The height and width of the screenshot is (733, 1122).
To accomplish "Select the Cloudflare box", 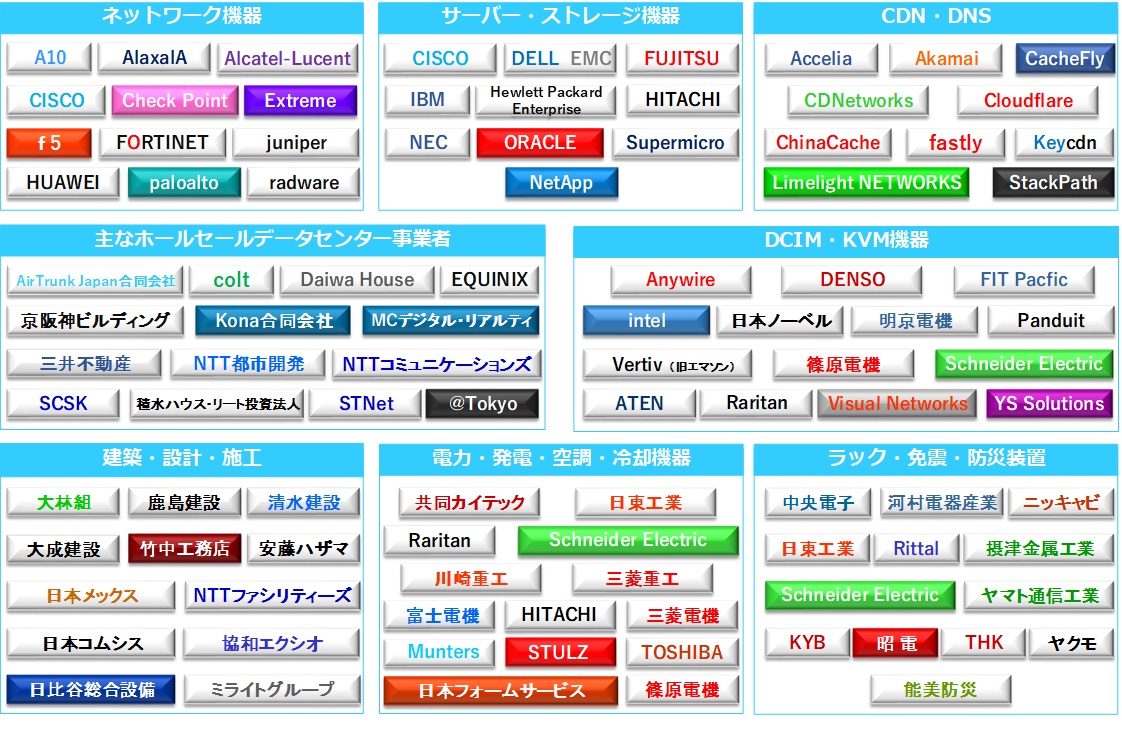I will [x=1028, y=101].
